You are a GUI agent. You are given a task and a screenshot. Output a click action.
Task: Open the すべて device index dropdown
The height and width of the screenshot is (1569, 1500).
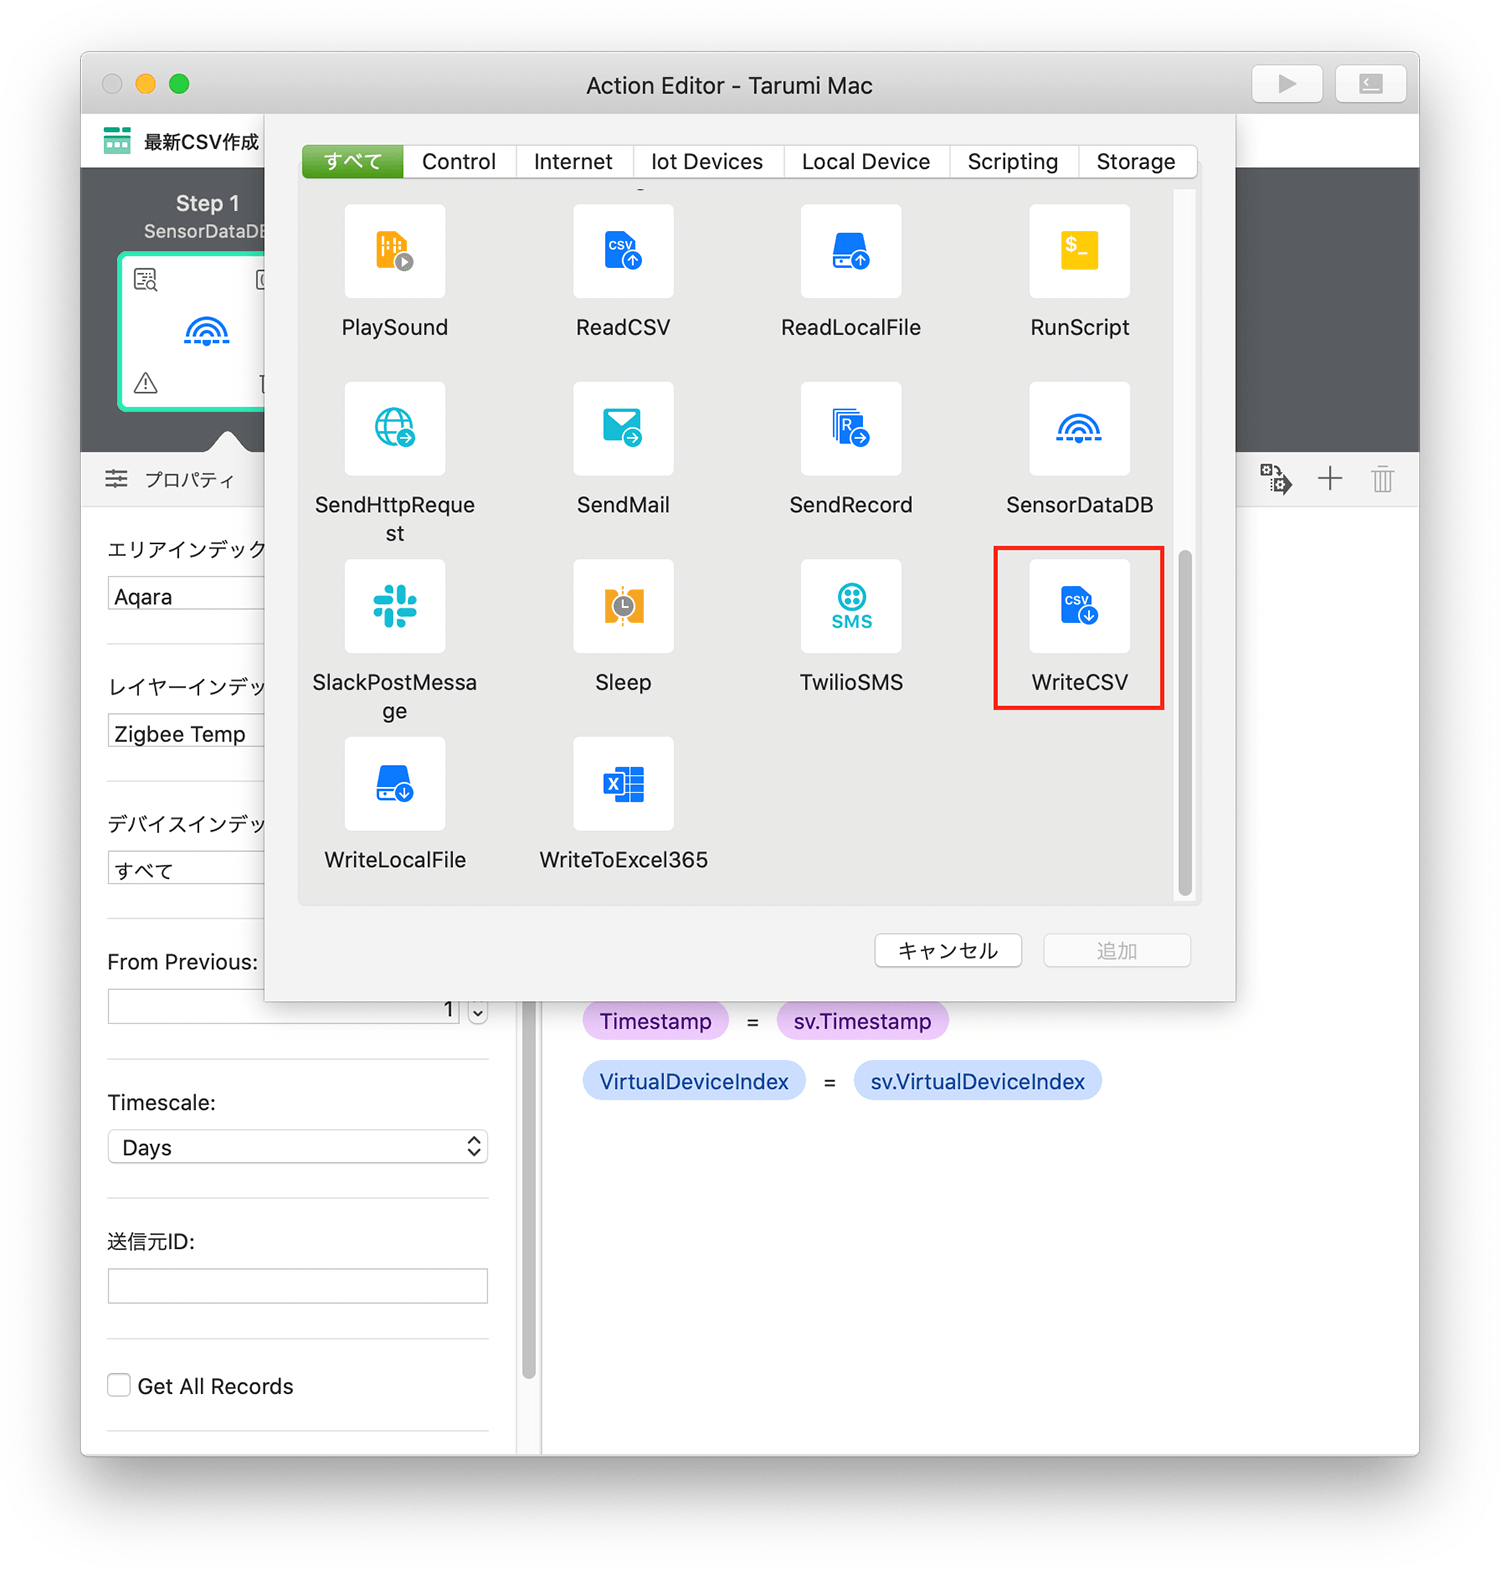click(x=186, y=869)
